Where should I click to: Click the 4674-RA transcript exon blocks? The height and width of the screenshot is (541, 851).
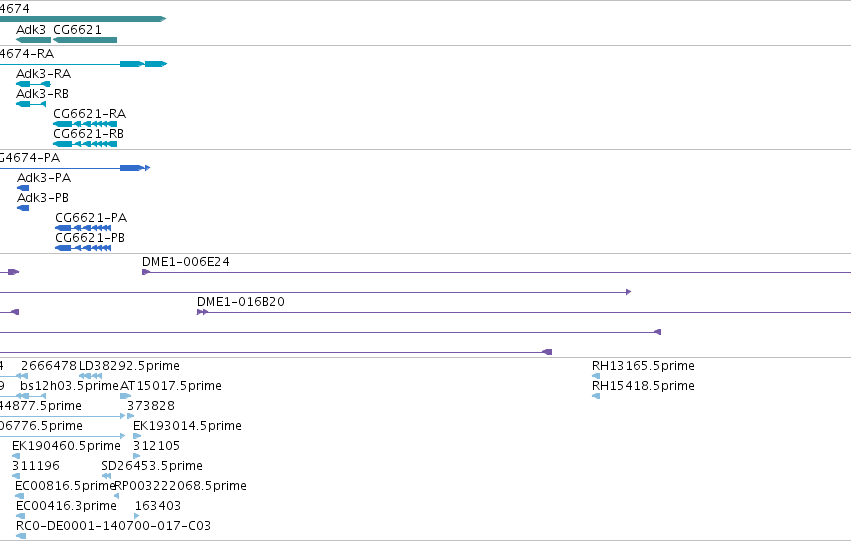pos(143,64)
